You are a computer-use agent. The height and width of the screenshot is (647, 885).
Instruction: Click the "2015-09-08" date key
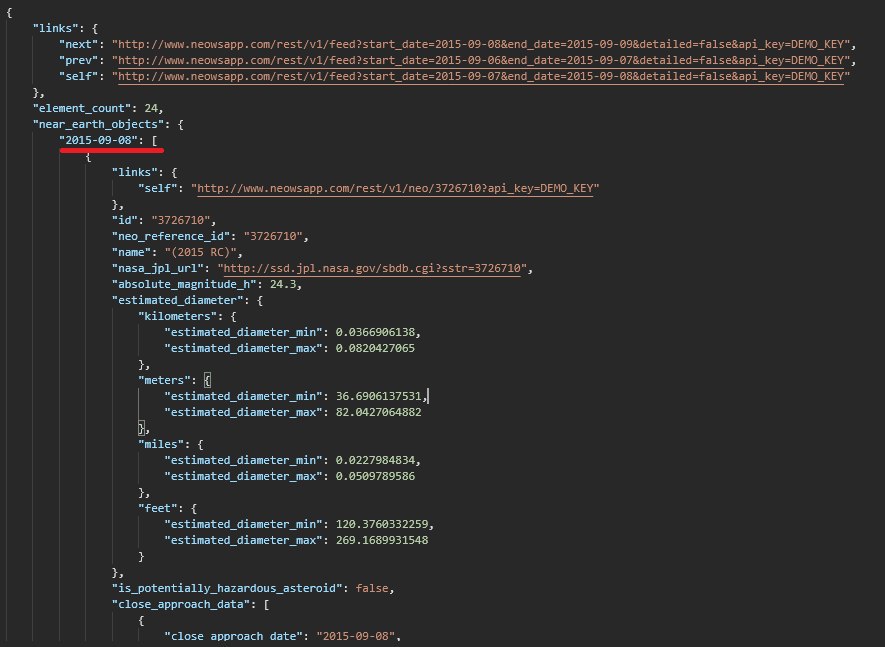[98, 140]
